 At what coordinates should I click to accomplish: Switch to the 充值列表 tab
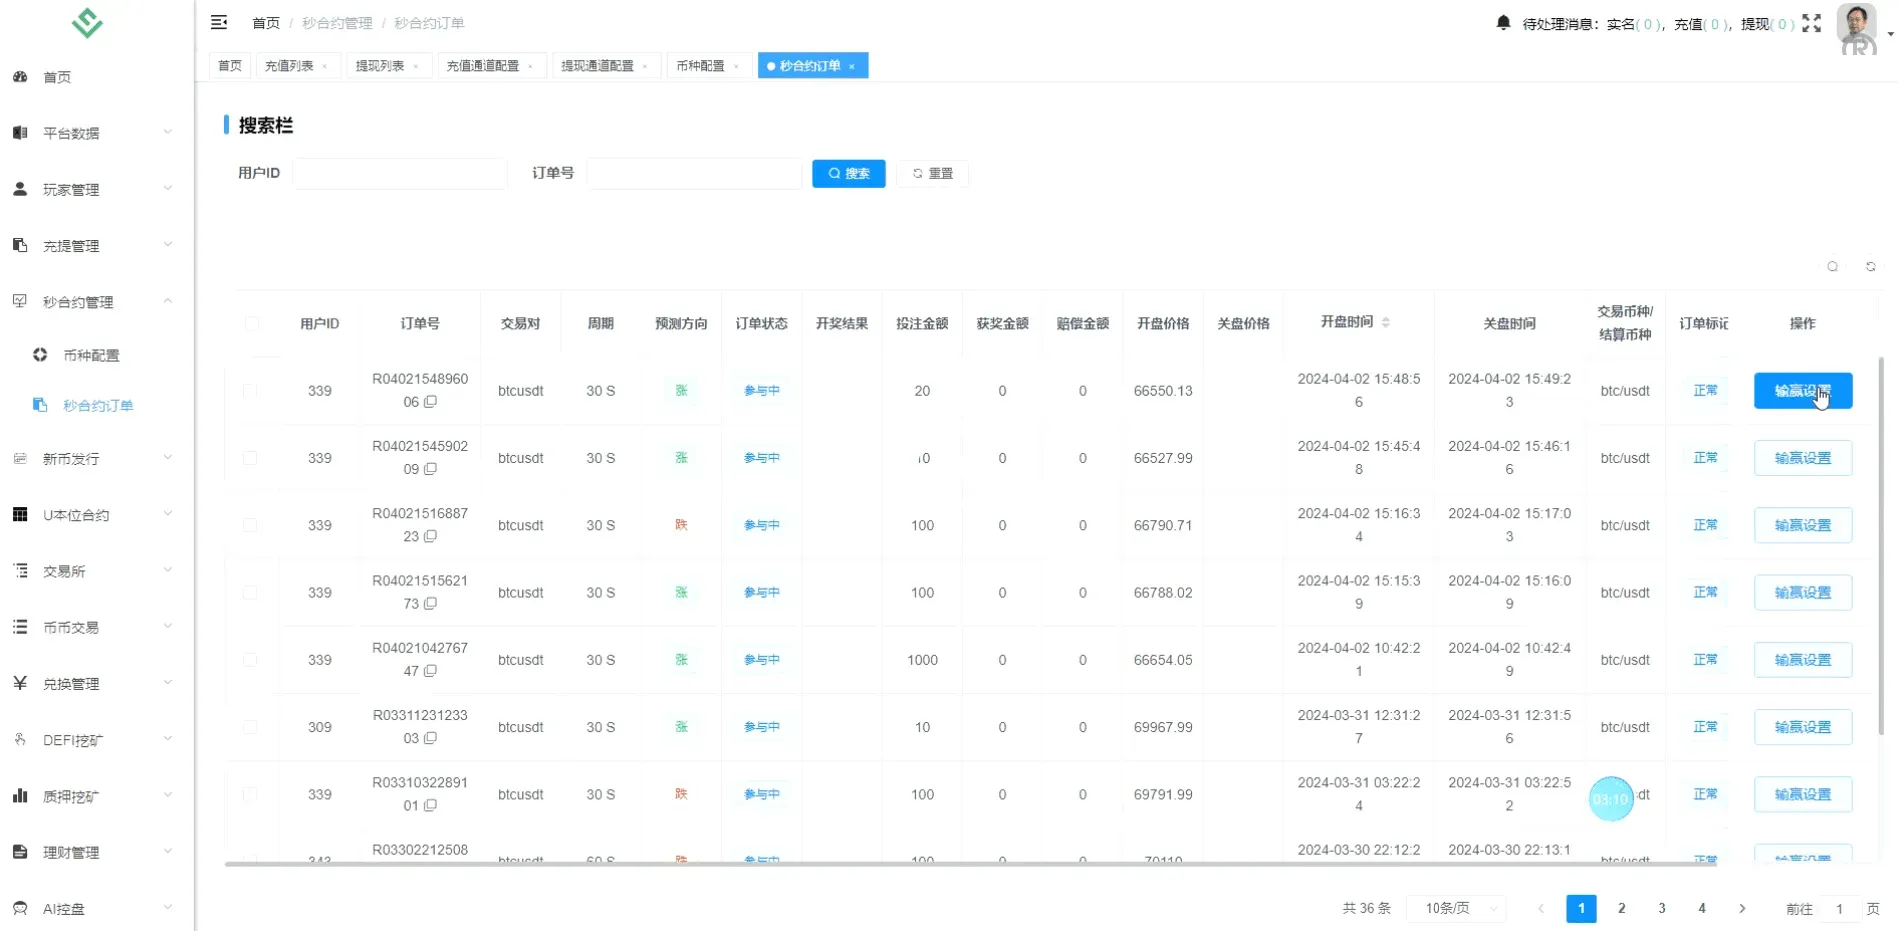[x=291, y=65]
